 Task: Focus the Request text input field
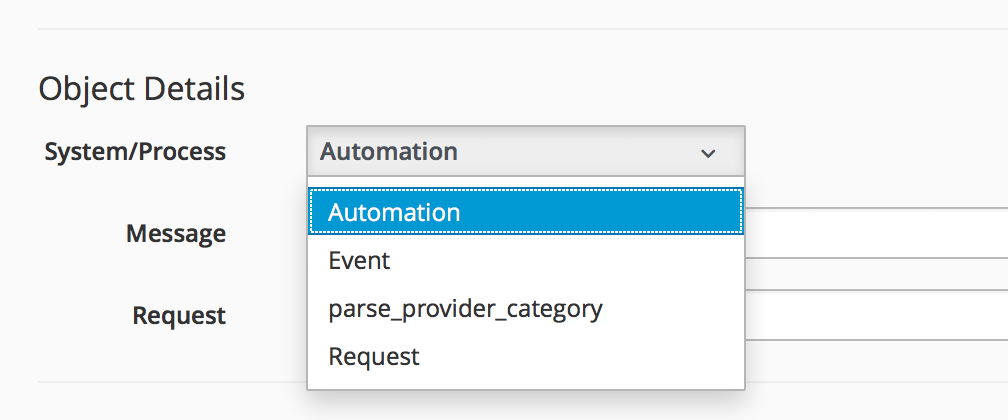tap(875, 316)
